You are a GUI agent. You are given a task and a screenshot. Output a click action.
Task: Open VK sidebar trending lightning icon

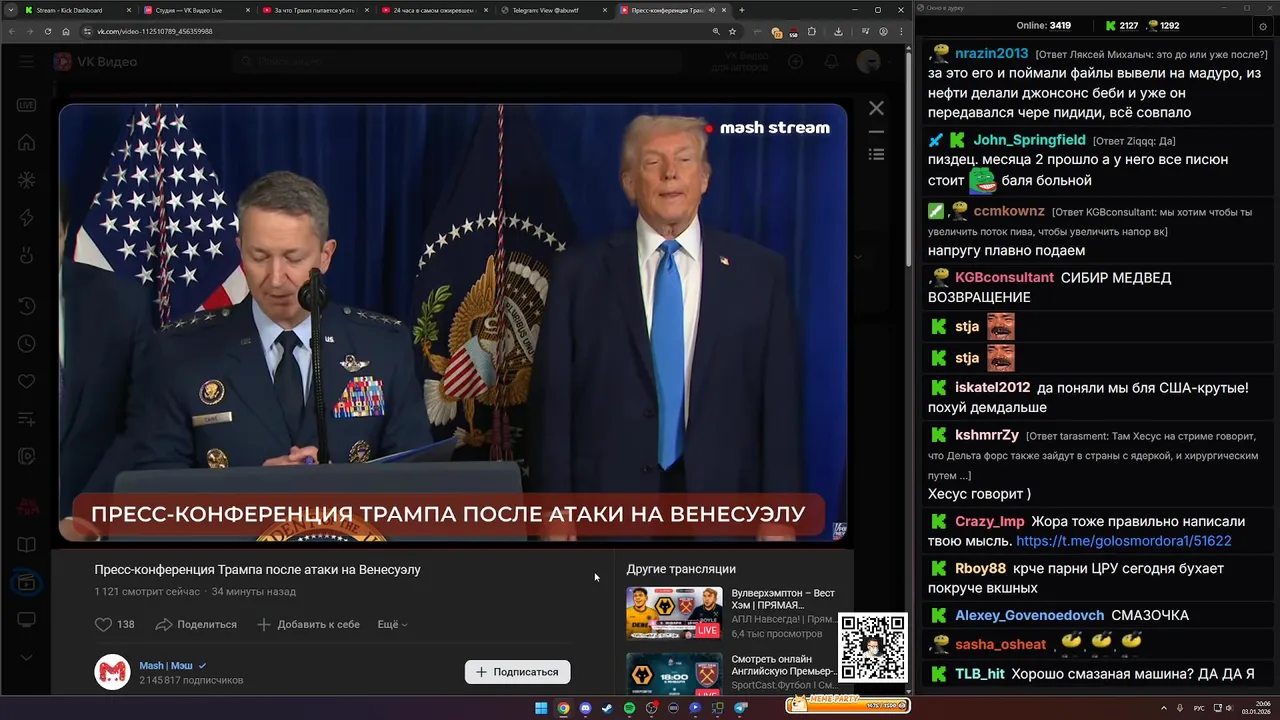click(x=26, y=218)
